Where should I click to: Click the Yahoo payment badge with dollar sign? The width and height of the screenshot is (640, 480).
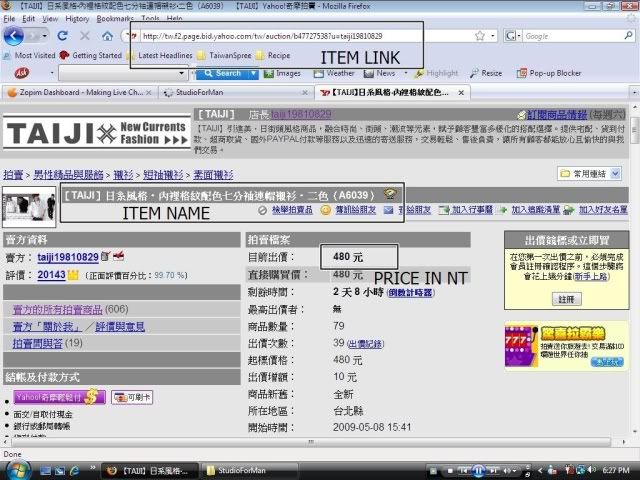[x=60, y=397]
